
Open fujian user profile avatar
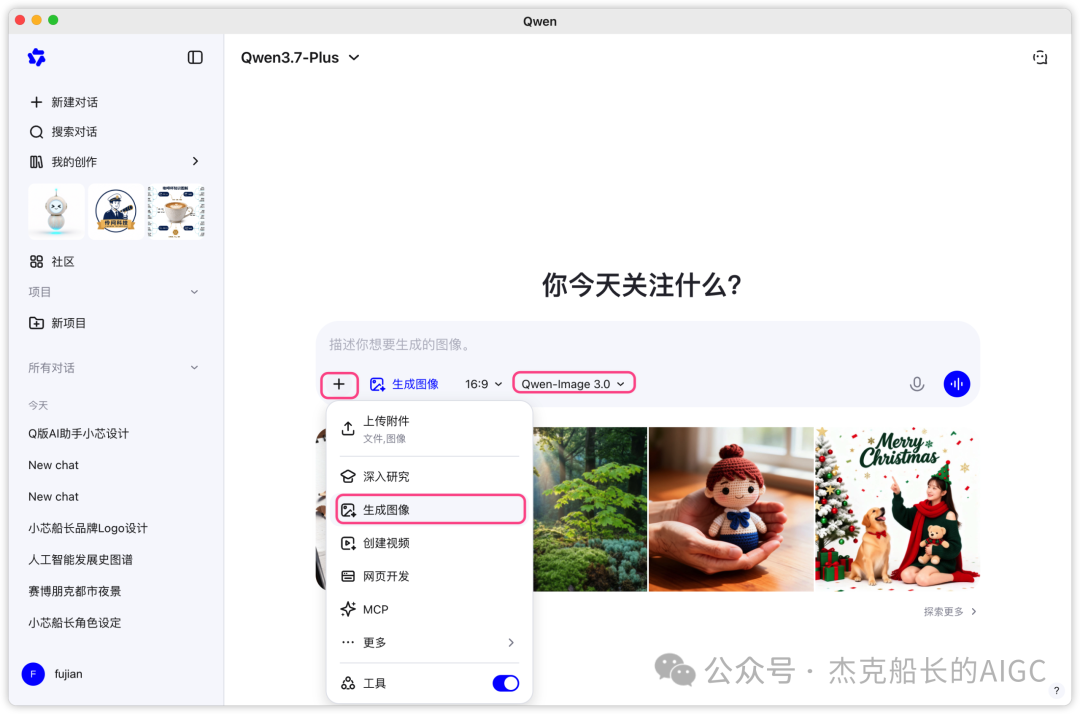click(x=33, y=674)
